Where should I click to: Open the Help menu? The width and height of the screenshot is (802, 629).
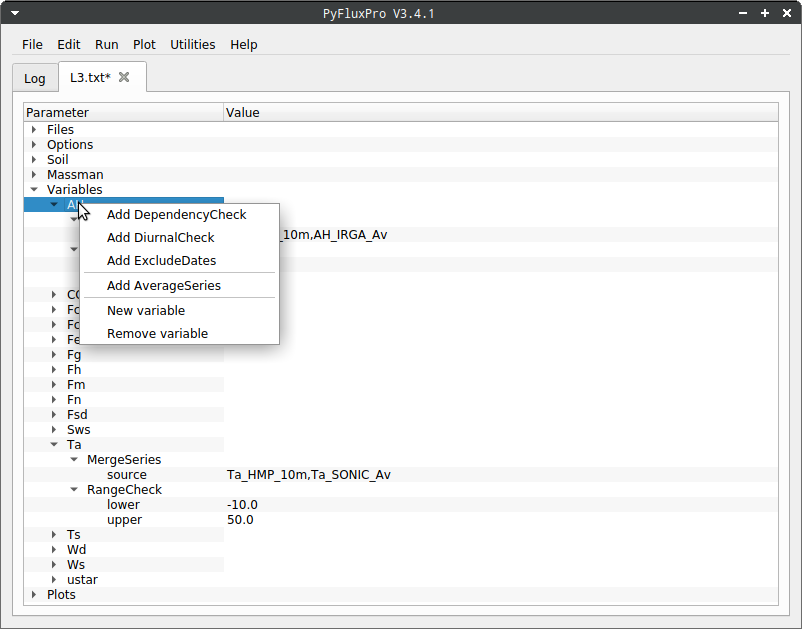tap(243, 44)
